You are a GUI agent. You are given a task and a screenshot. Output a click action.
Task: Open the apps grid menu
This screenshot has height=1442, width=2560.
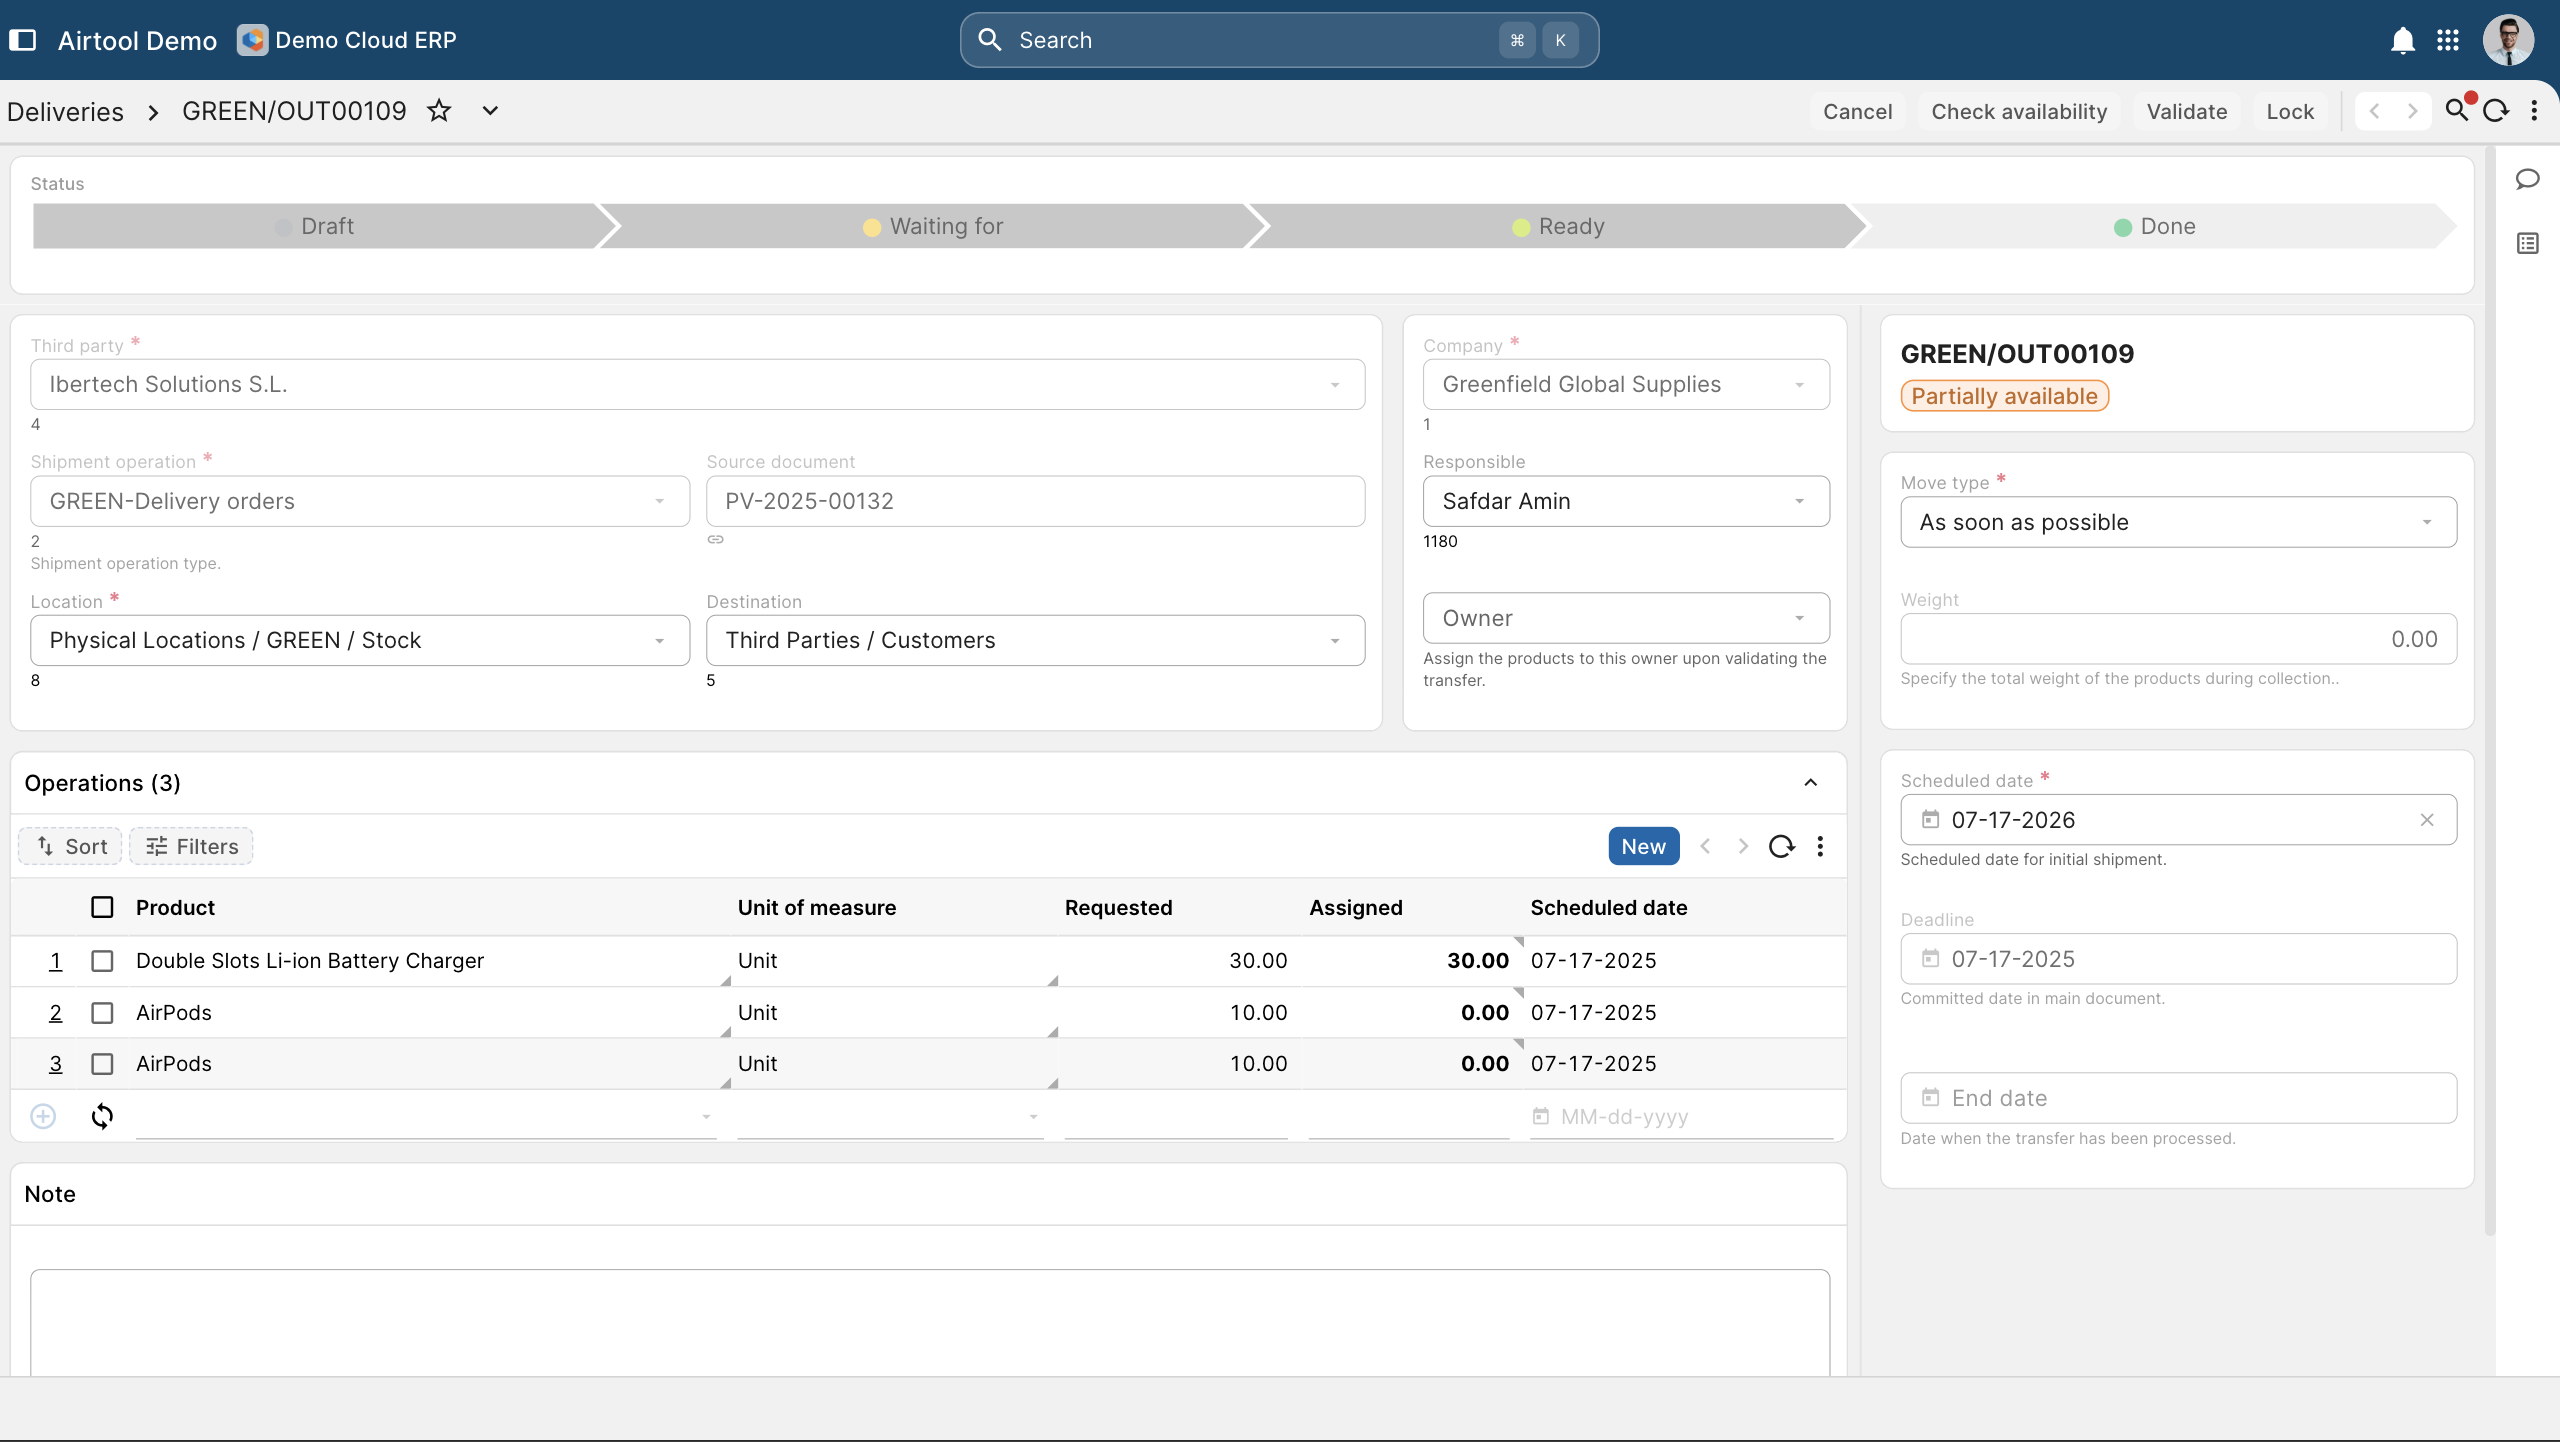tap(2448, 40)
